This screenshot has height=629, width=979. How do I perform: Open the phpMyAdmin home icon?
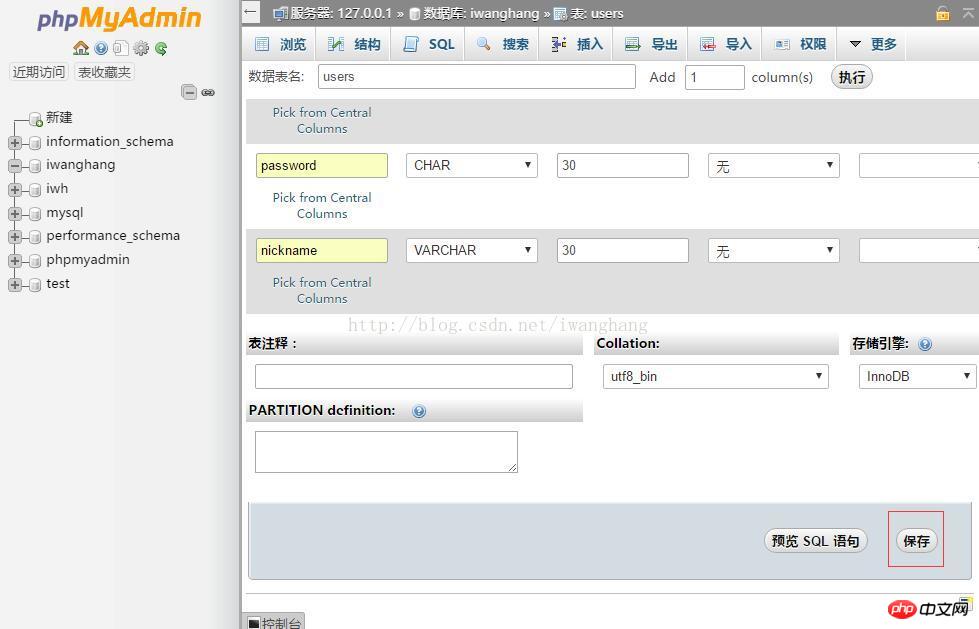[81, 48]
